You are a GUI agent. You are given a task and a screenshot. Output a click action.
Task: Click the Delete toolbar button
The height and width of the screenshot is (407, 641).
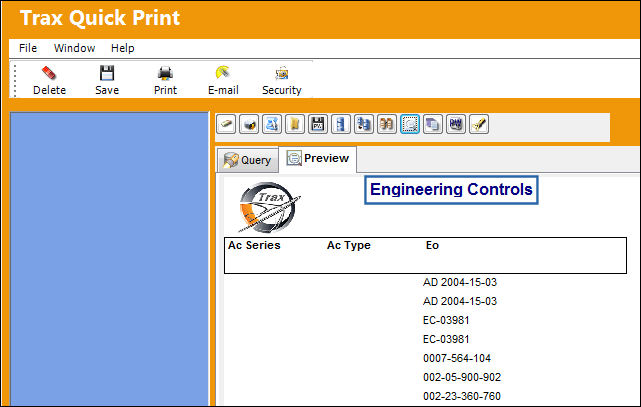(x=49, y=81)
